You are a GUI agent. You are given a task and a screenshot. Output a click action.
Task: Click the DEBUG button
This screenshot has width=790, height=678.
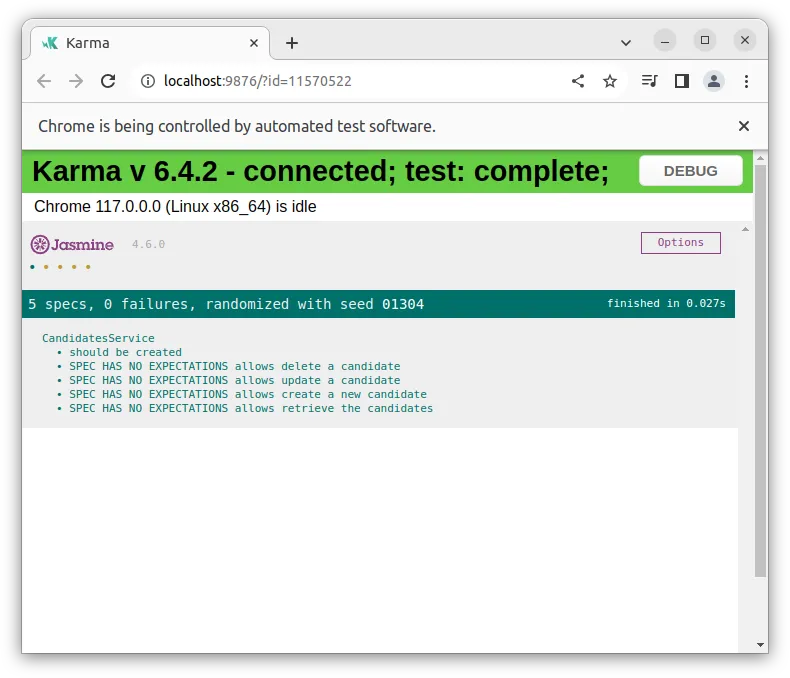(x=691, y=171)
